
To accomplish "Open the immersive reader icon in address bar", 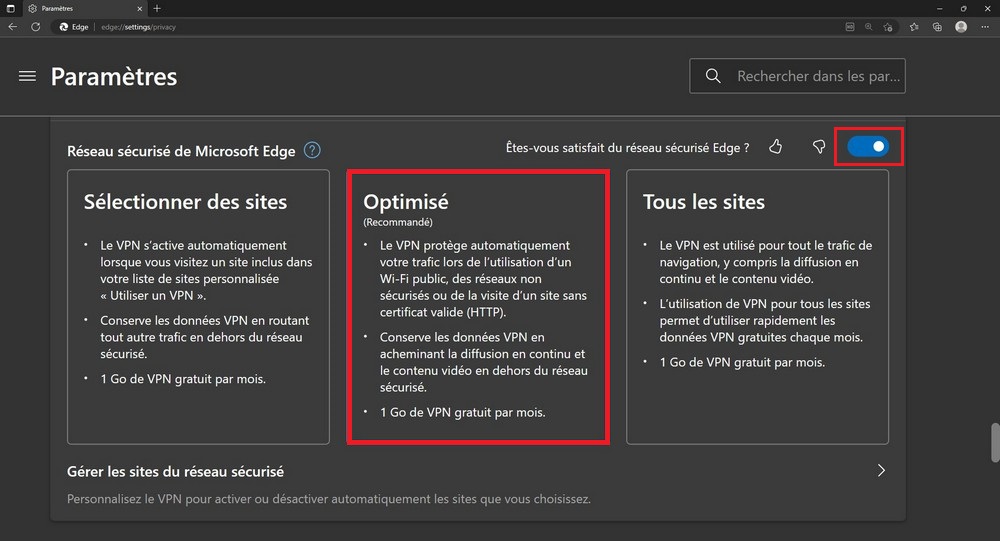I will (849, 27).
